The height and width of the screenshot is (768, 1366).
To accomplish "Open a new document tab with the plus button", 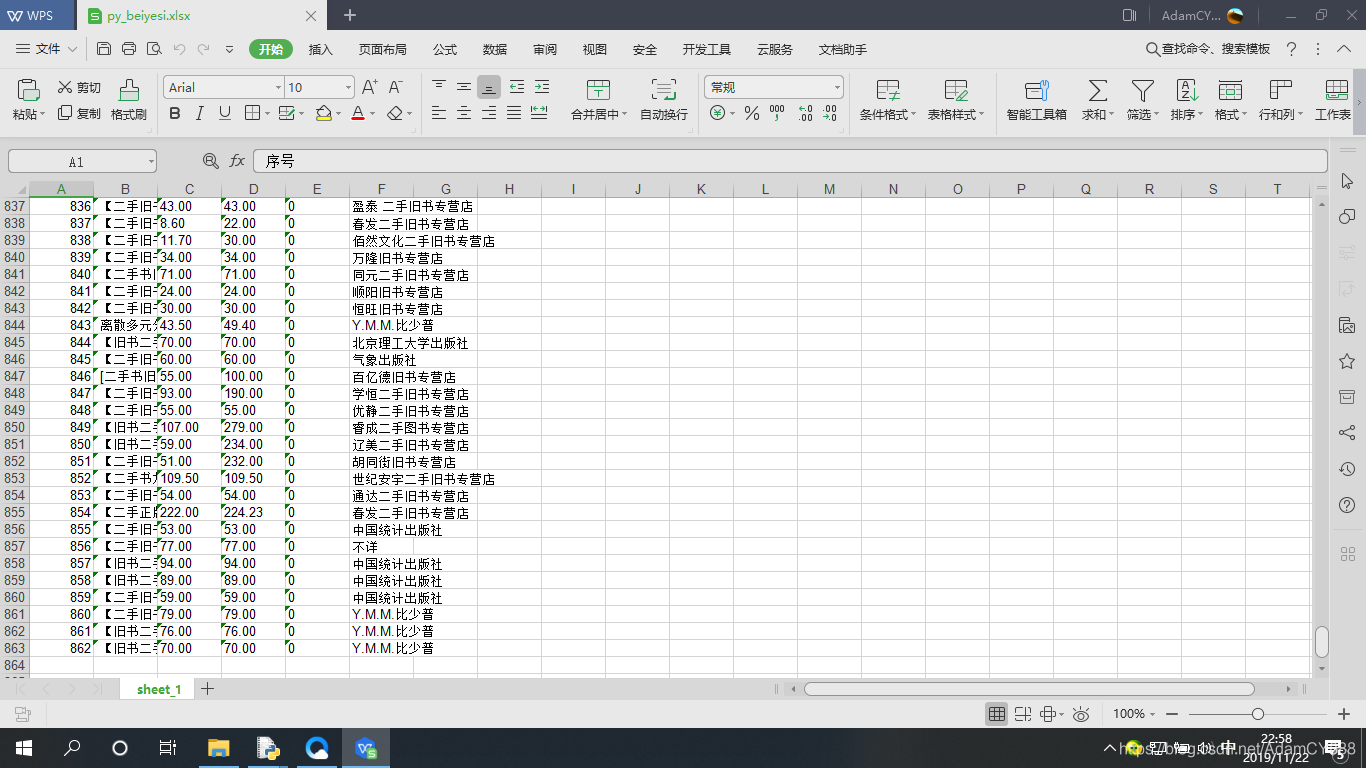I will point(350,15).
